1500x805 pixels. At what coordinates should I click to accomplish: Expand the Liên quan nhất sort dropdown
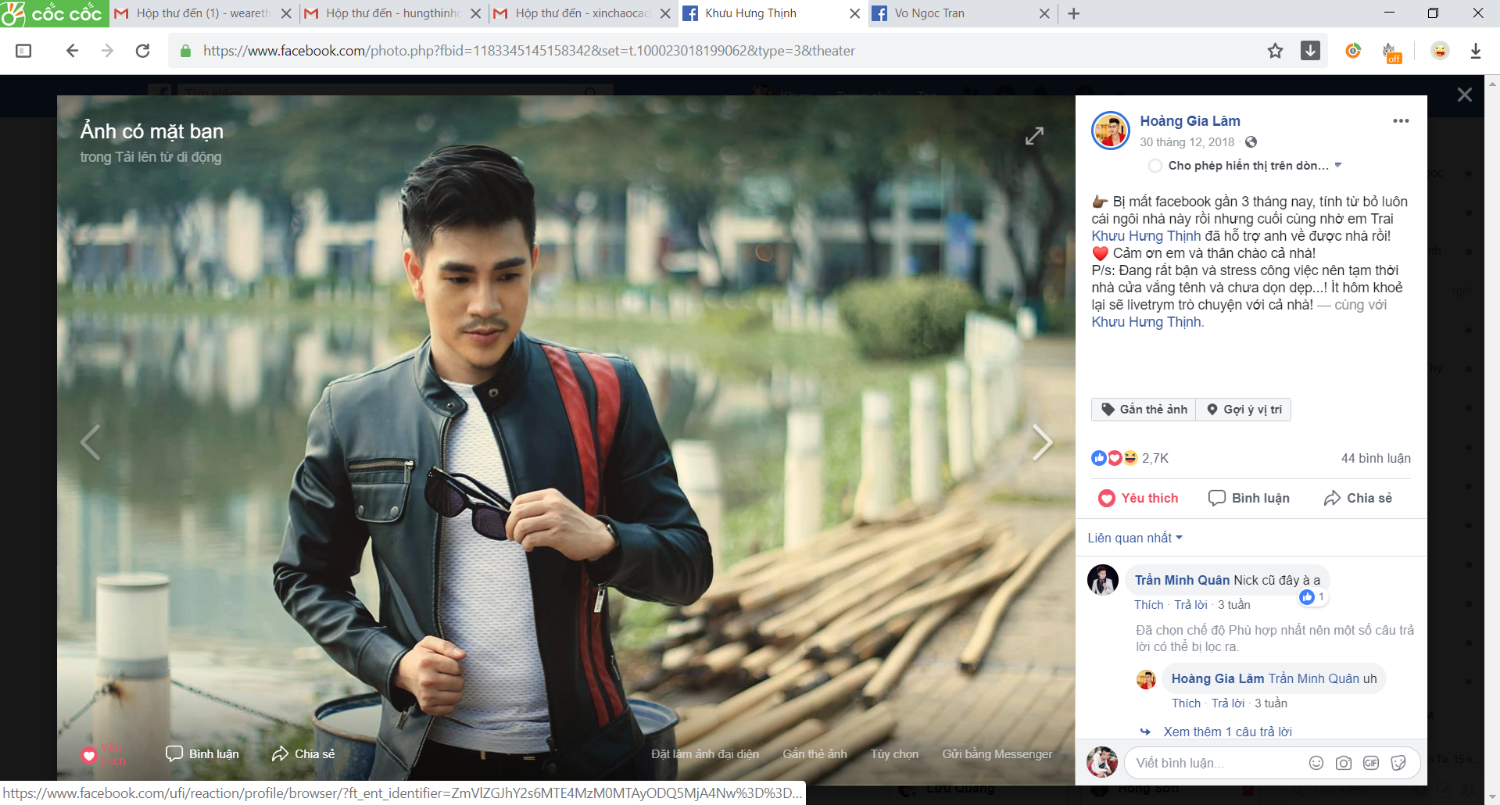click(x=1135, y=538)
